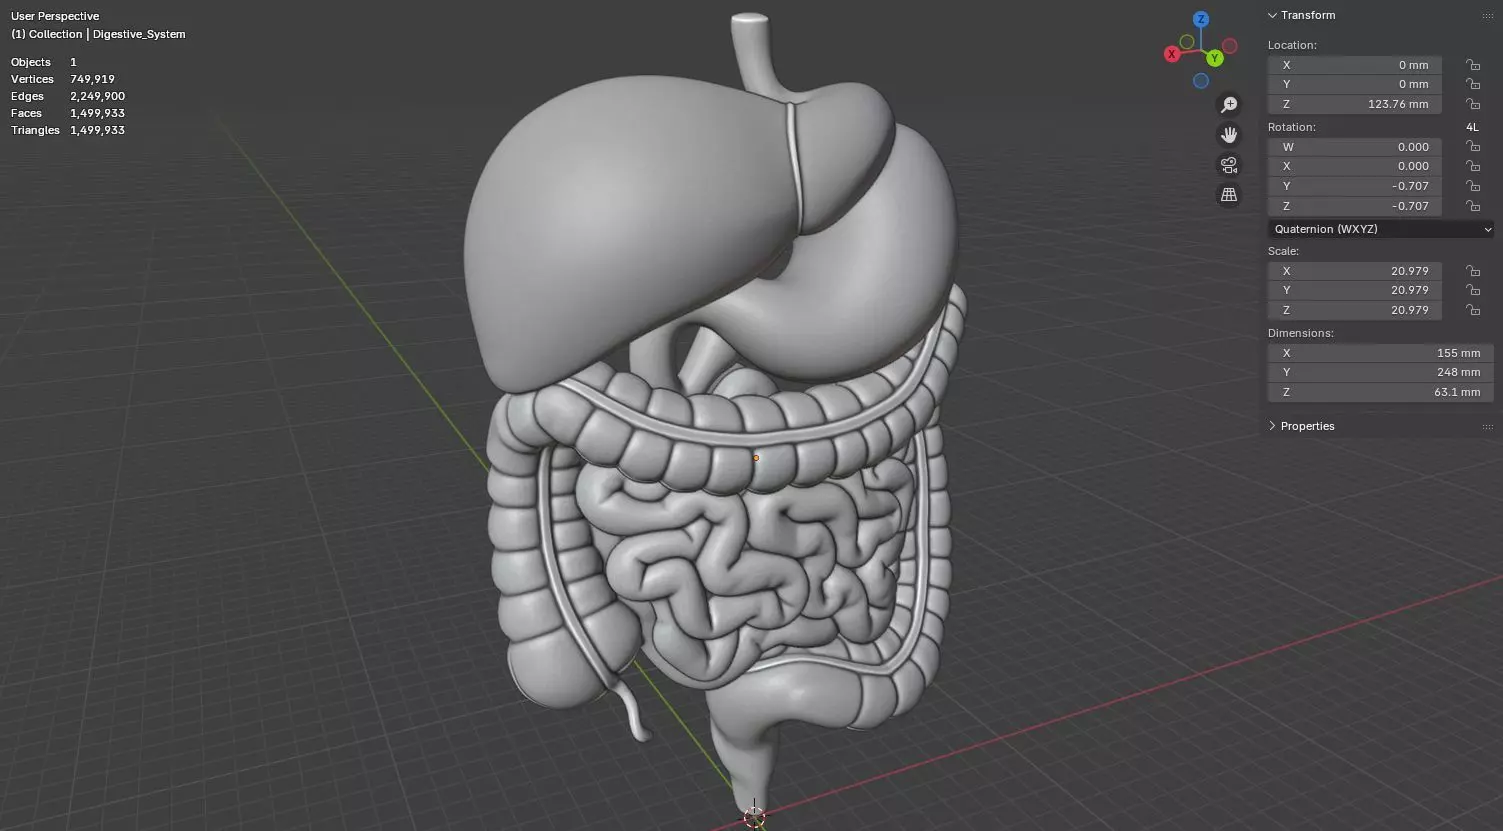Grab the Properties panel drag-handle dots
Screen dimensions: 1503x831
click(x=1487, y=427)
